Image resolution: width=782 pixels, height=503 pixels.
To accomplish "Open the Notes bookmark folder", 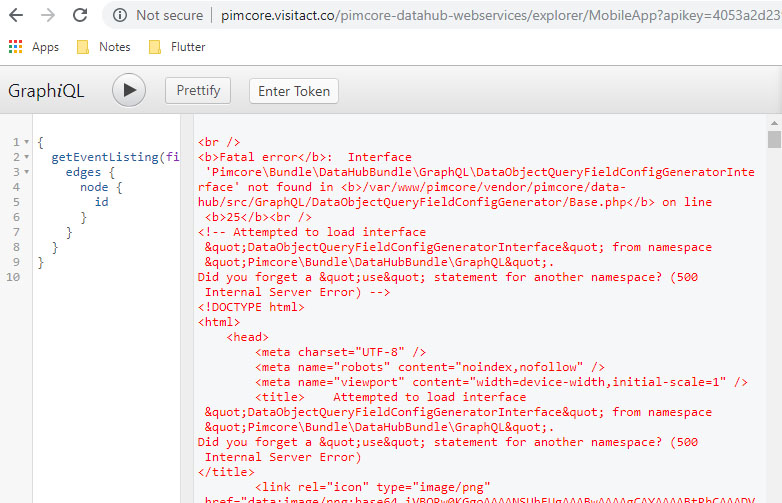I will coord(104,47).
